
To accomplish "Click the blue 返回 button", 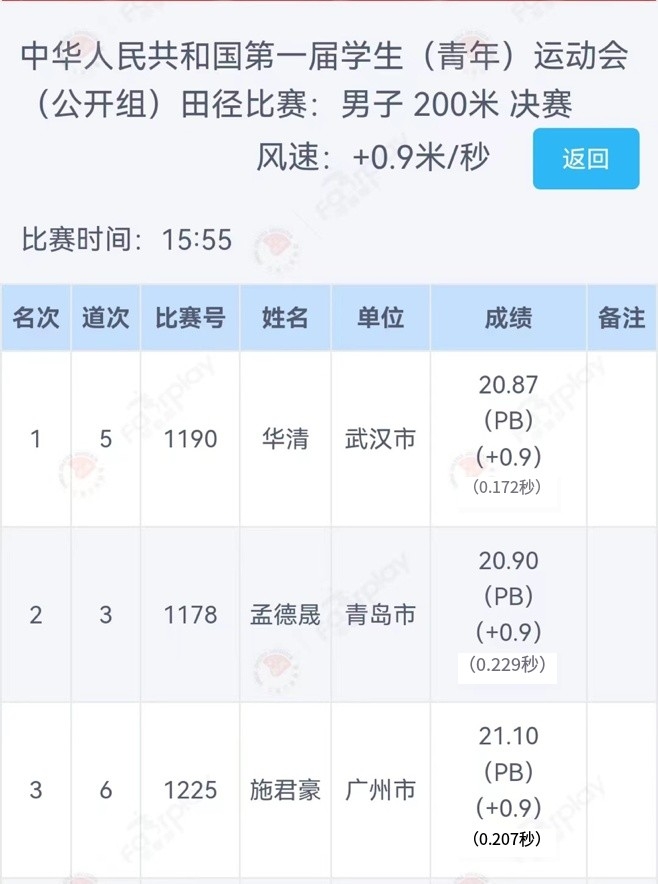I will (x=586, y=158).
